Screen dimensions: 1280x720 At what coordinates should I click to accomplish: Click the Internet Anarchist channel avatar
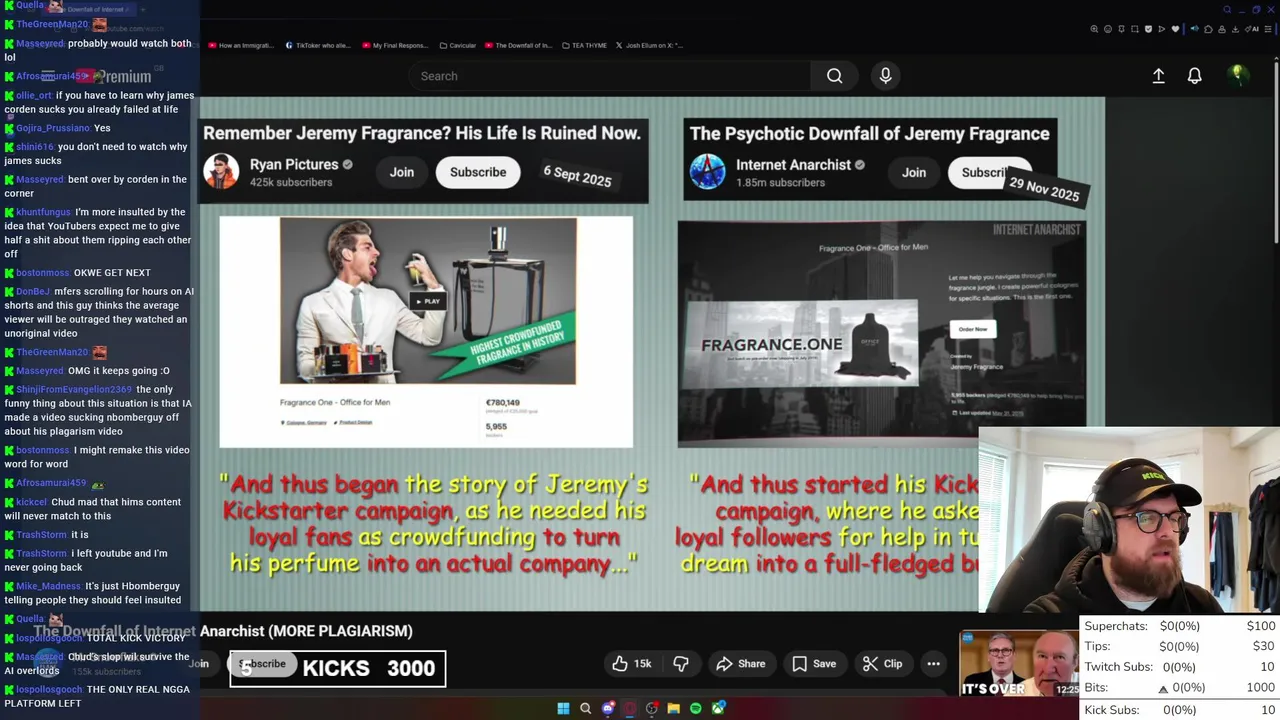(707, 172)
